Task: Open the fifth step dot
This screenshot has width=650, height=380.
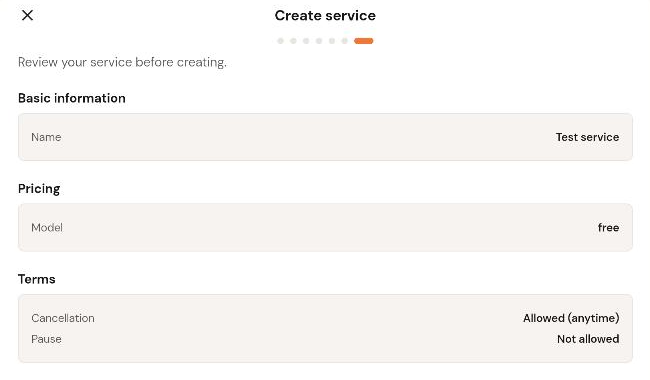Action: pyautogui.click(x=332, y=41)
